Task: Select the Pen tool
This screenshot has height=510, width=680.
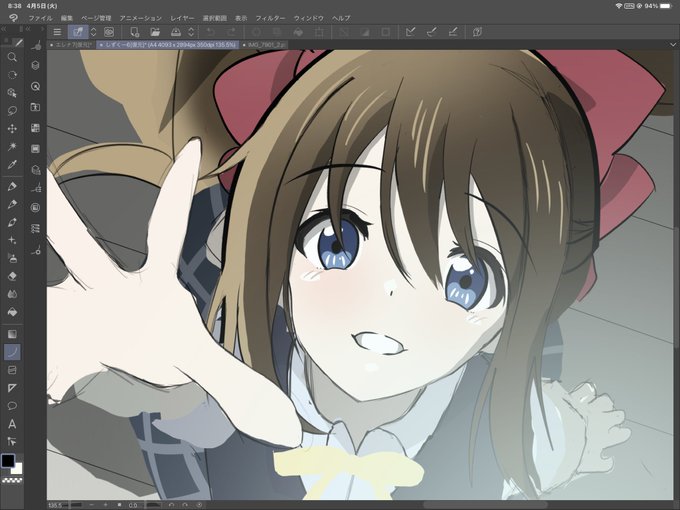Action: (x=12, y=186)
